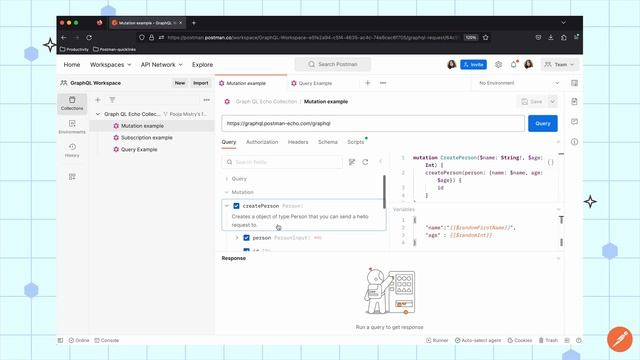This screenshot has width=640, height=360.
Task: Click the New button in workspace header
Action: point(180,83)
